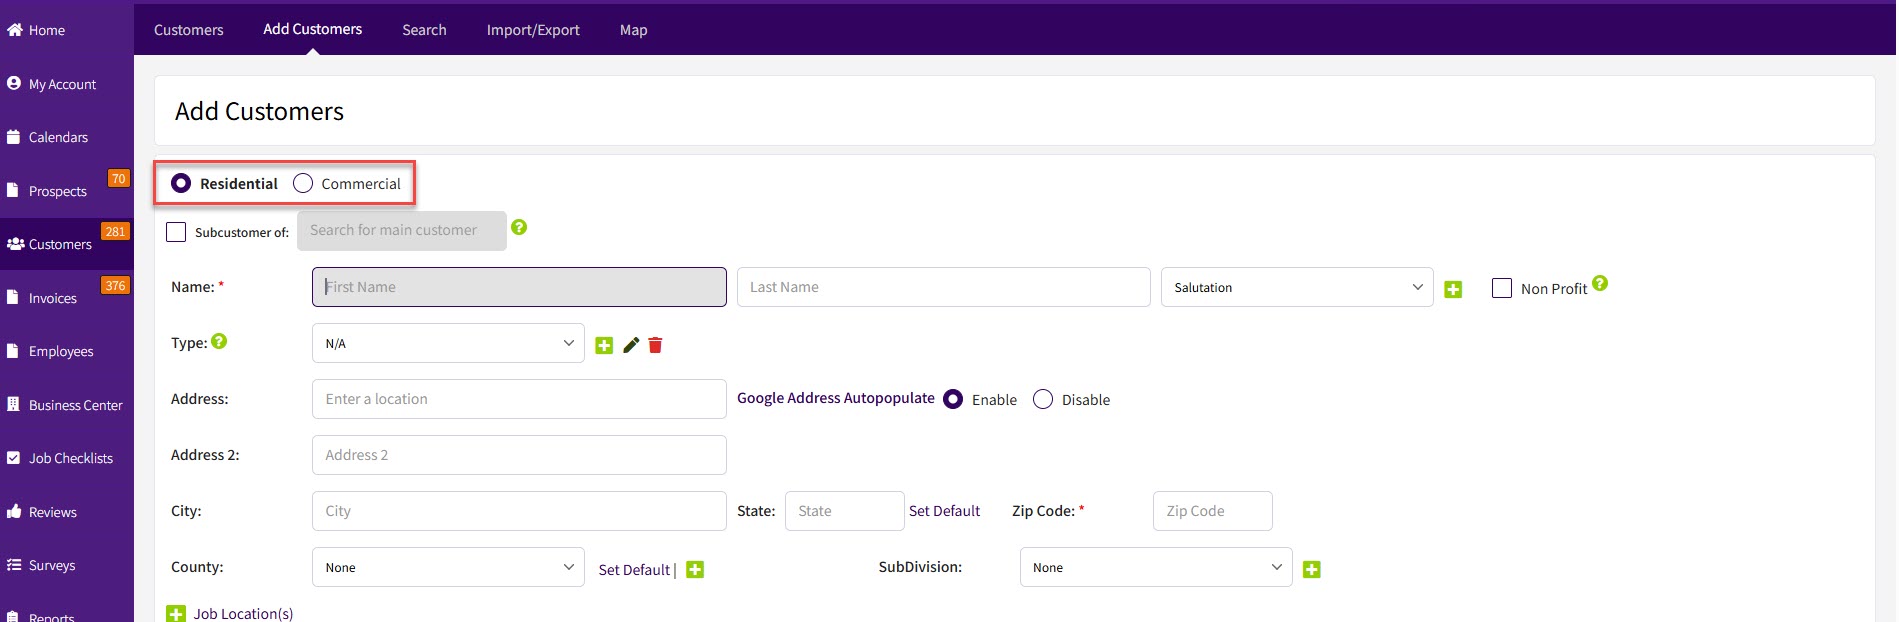Image resolution: width=1899 pixels, height=622 pixels.
Task: Click the Job Location(s) link
Action: click(x=243, y=613)
